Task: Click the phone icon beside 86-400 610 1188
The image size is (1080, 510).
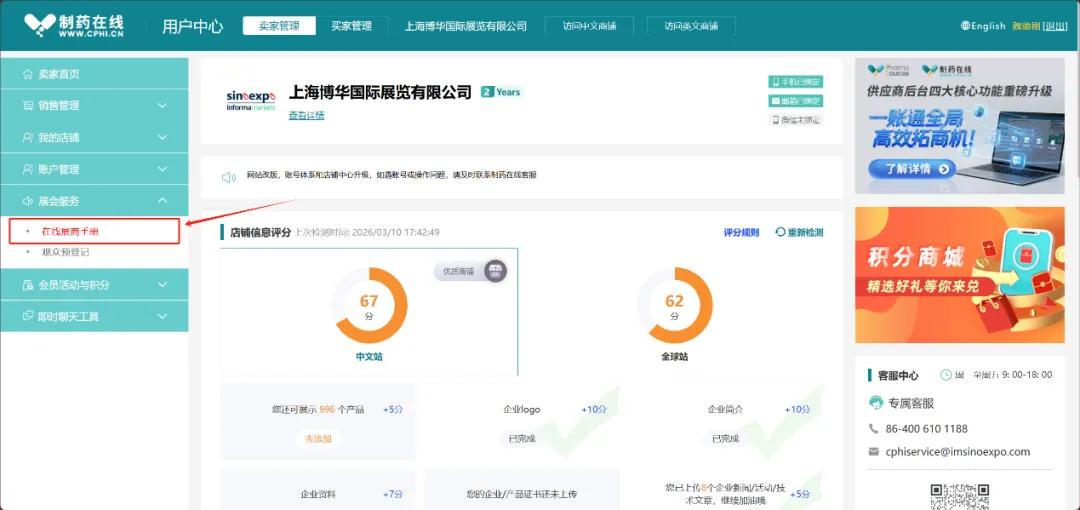Action: coord(874,429)
